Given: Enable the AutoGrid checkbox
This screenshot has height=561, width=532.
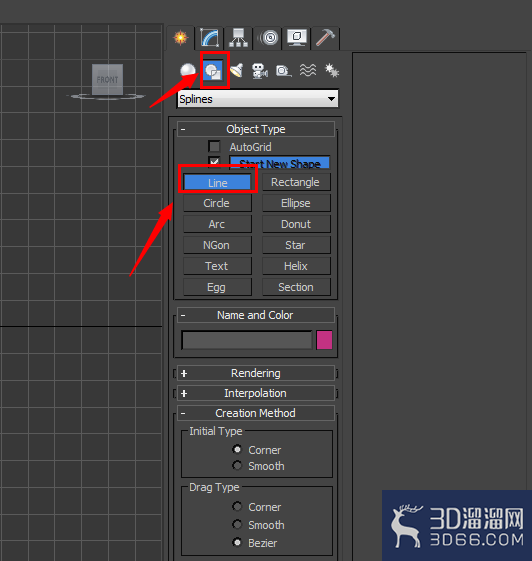Looking at the screenshot, I should [214, 146].
